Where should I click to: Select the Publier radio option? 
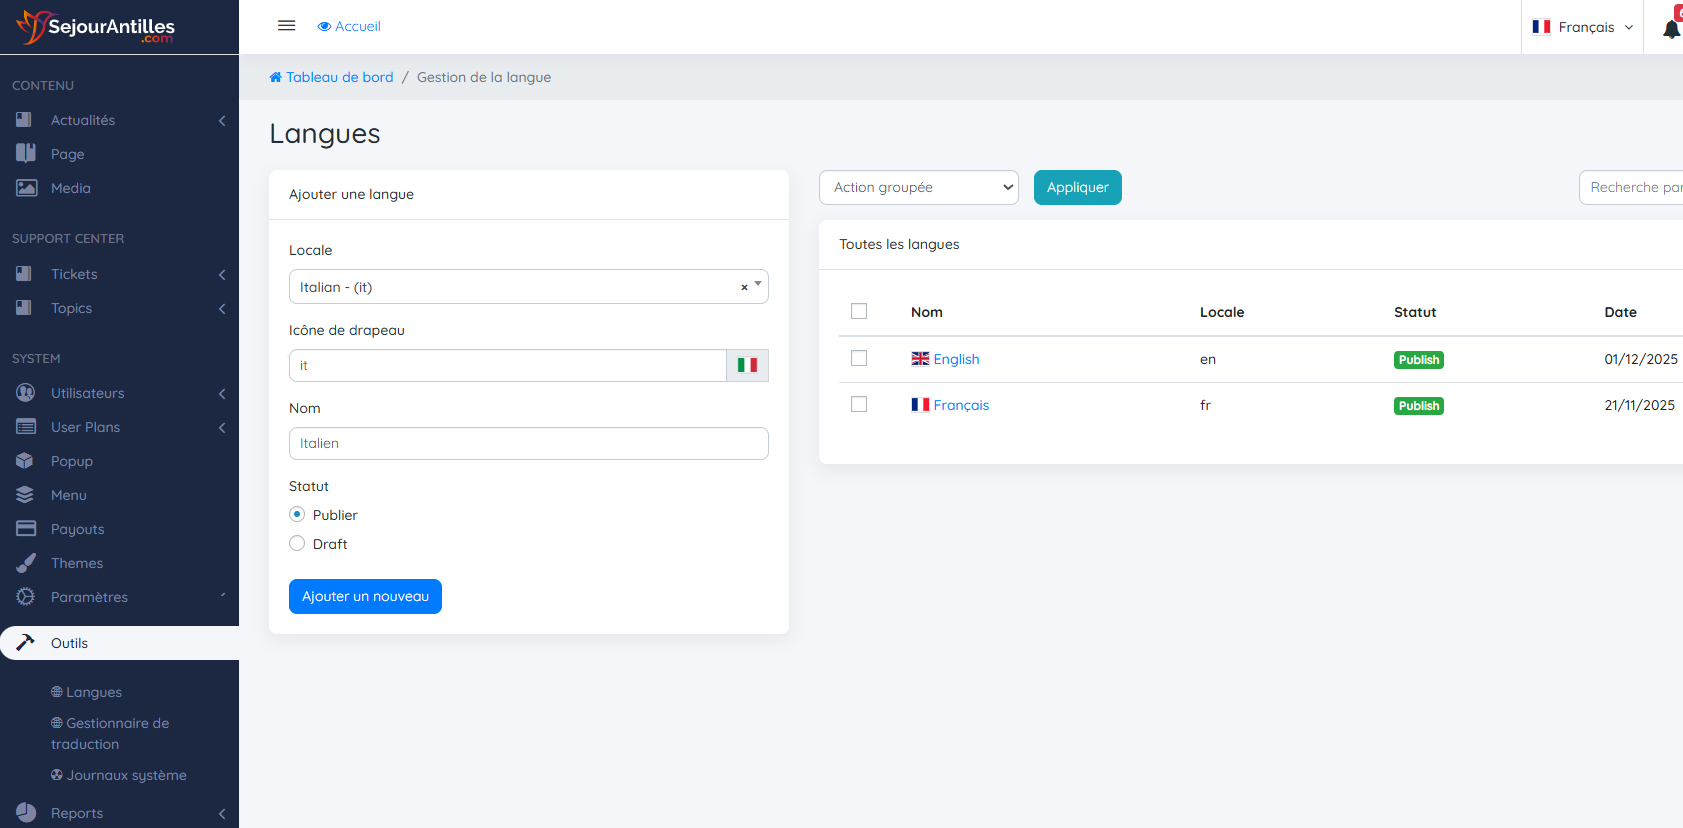297,514
